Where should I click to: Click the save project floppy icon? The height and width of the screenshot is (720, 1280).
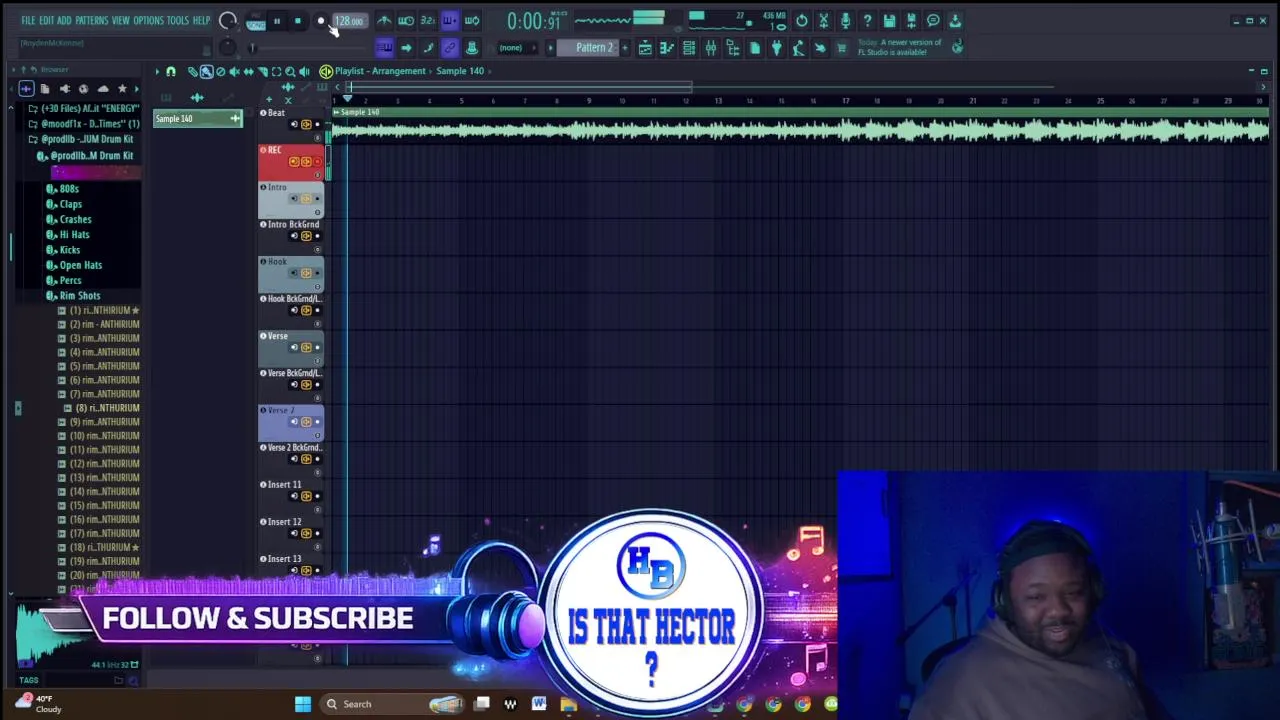[889, 21]
